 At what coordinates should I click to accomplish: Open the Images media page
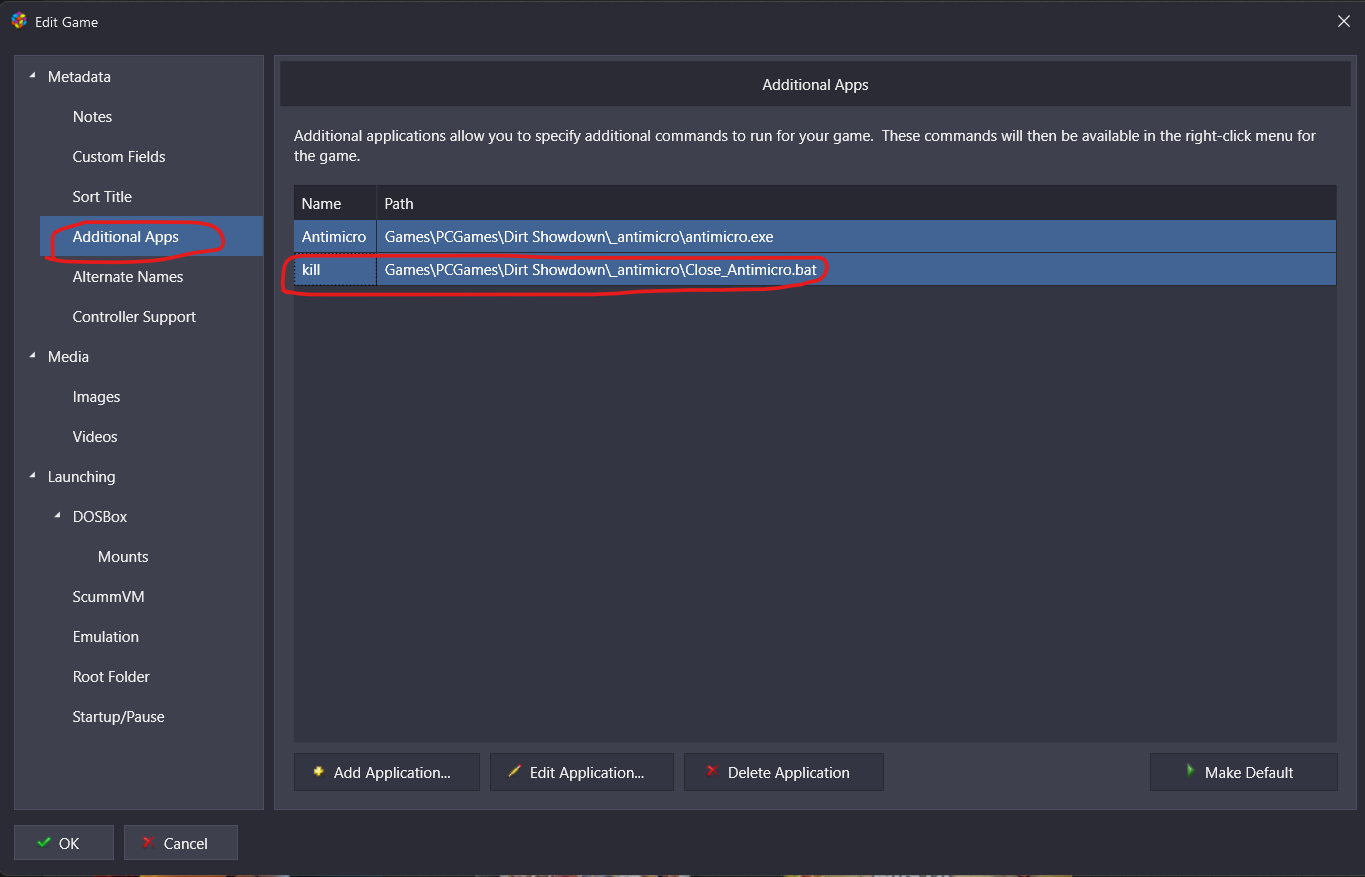pos(96,397)
